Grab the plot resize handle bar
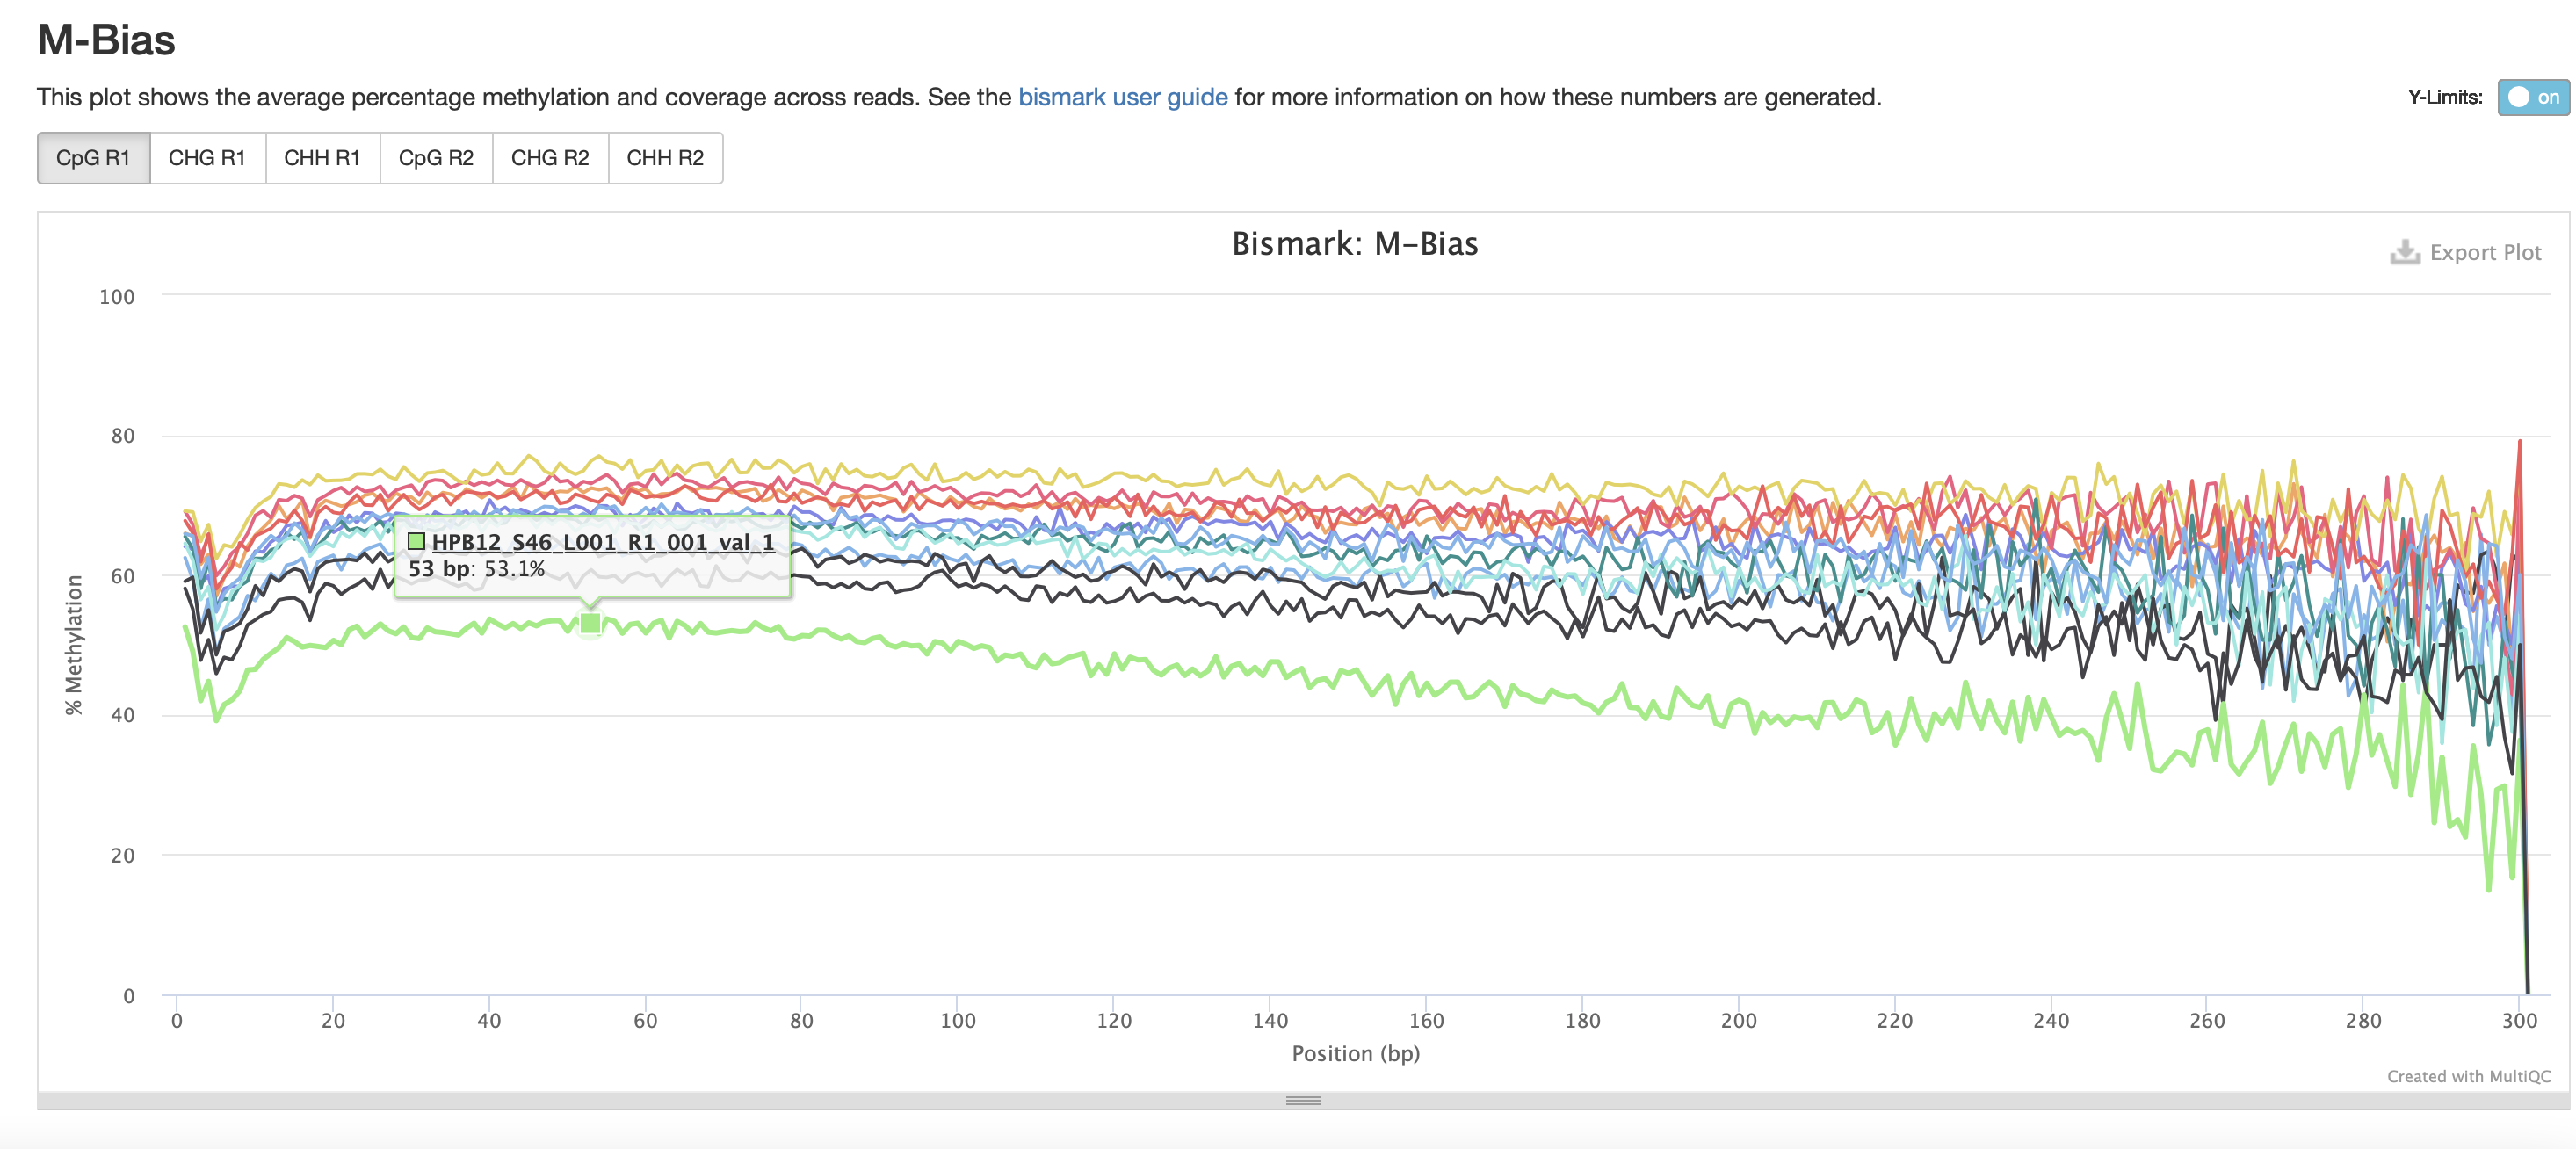2576x1149 pixels. pyautogui.click(x=1303, y=1100)
